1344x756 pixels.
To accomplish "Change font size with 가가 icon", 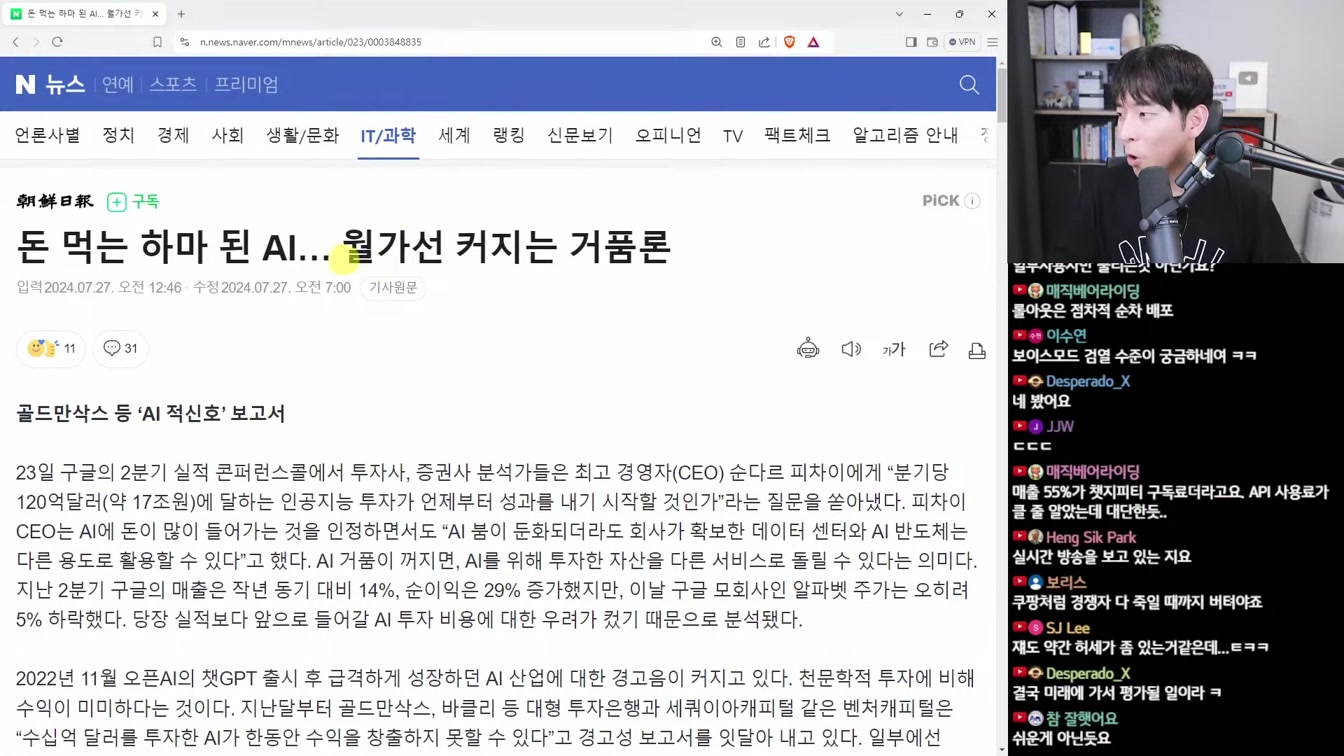I will (894, 349).
